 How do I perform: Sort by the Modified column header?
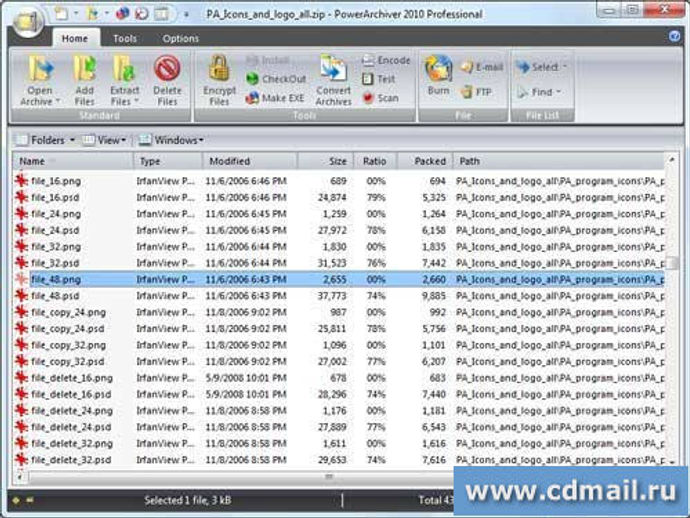[250, 161]
